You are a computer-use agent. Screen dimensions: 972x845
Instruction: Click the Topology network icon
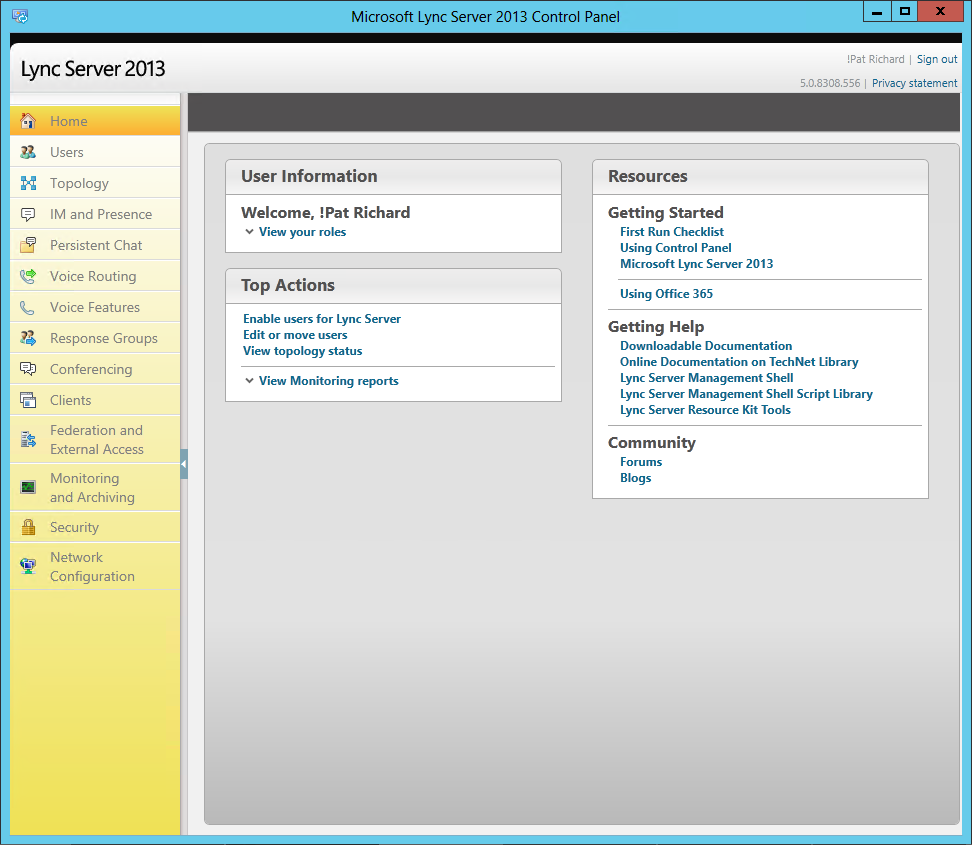coord(28,183)
